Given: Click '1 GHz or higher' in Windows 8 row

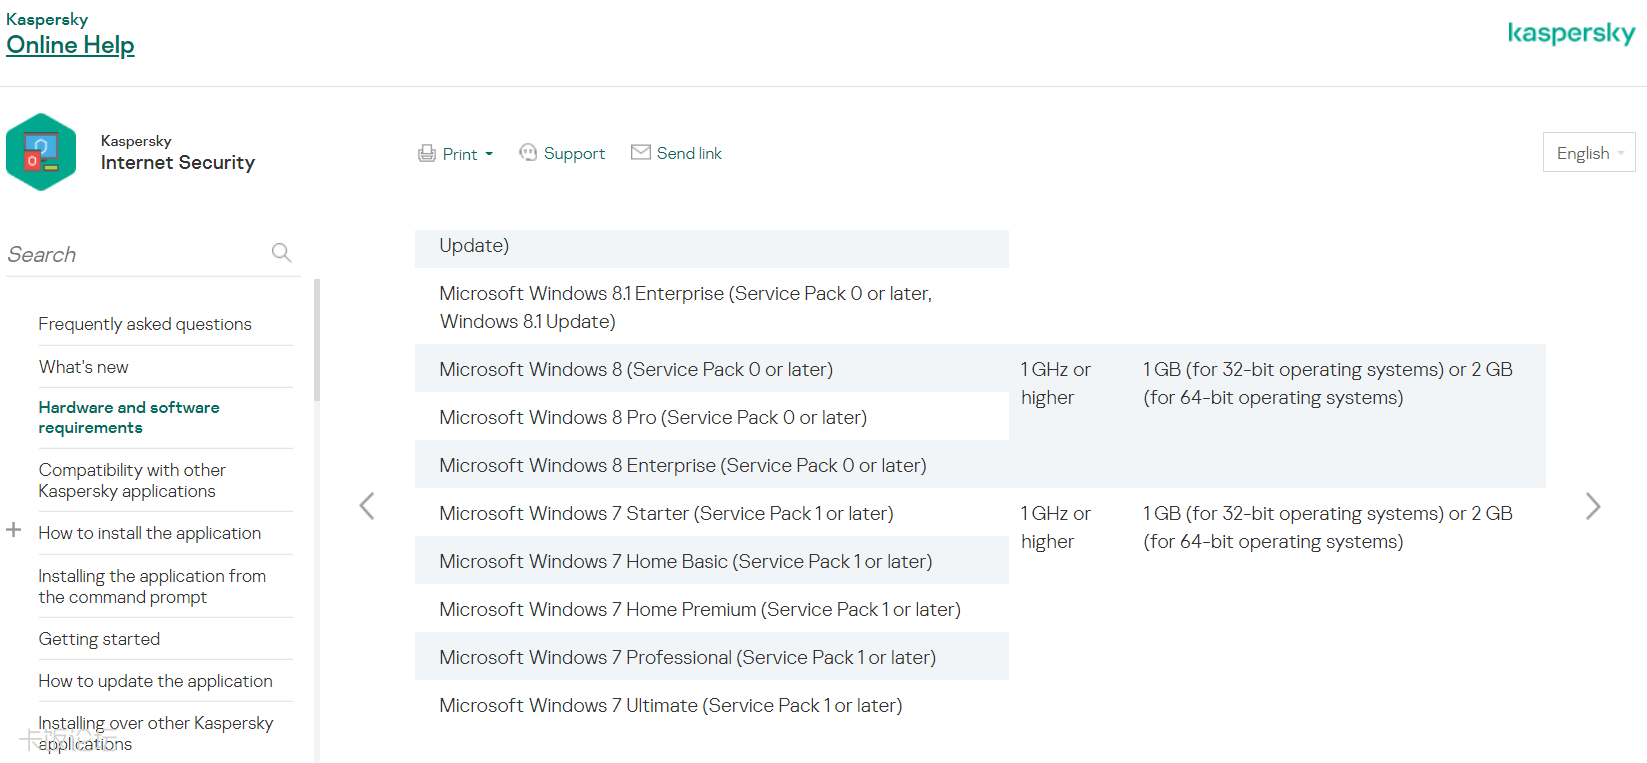Looking at the screenshot, I should (1056, 383).
